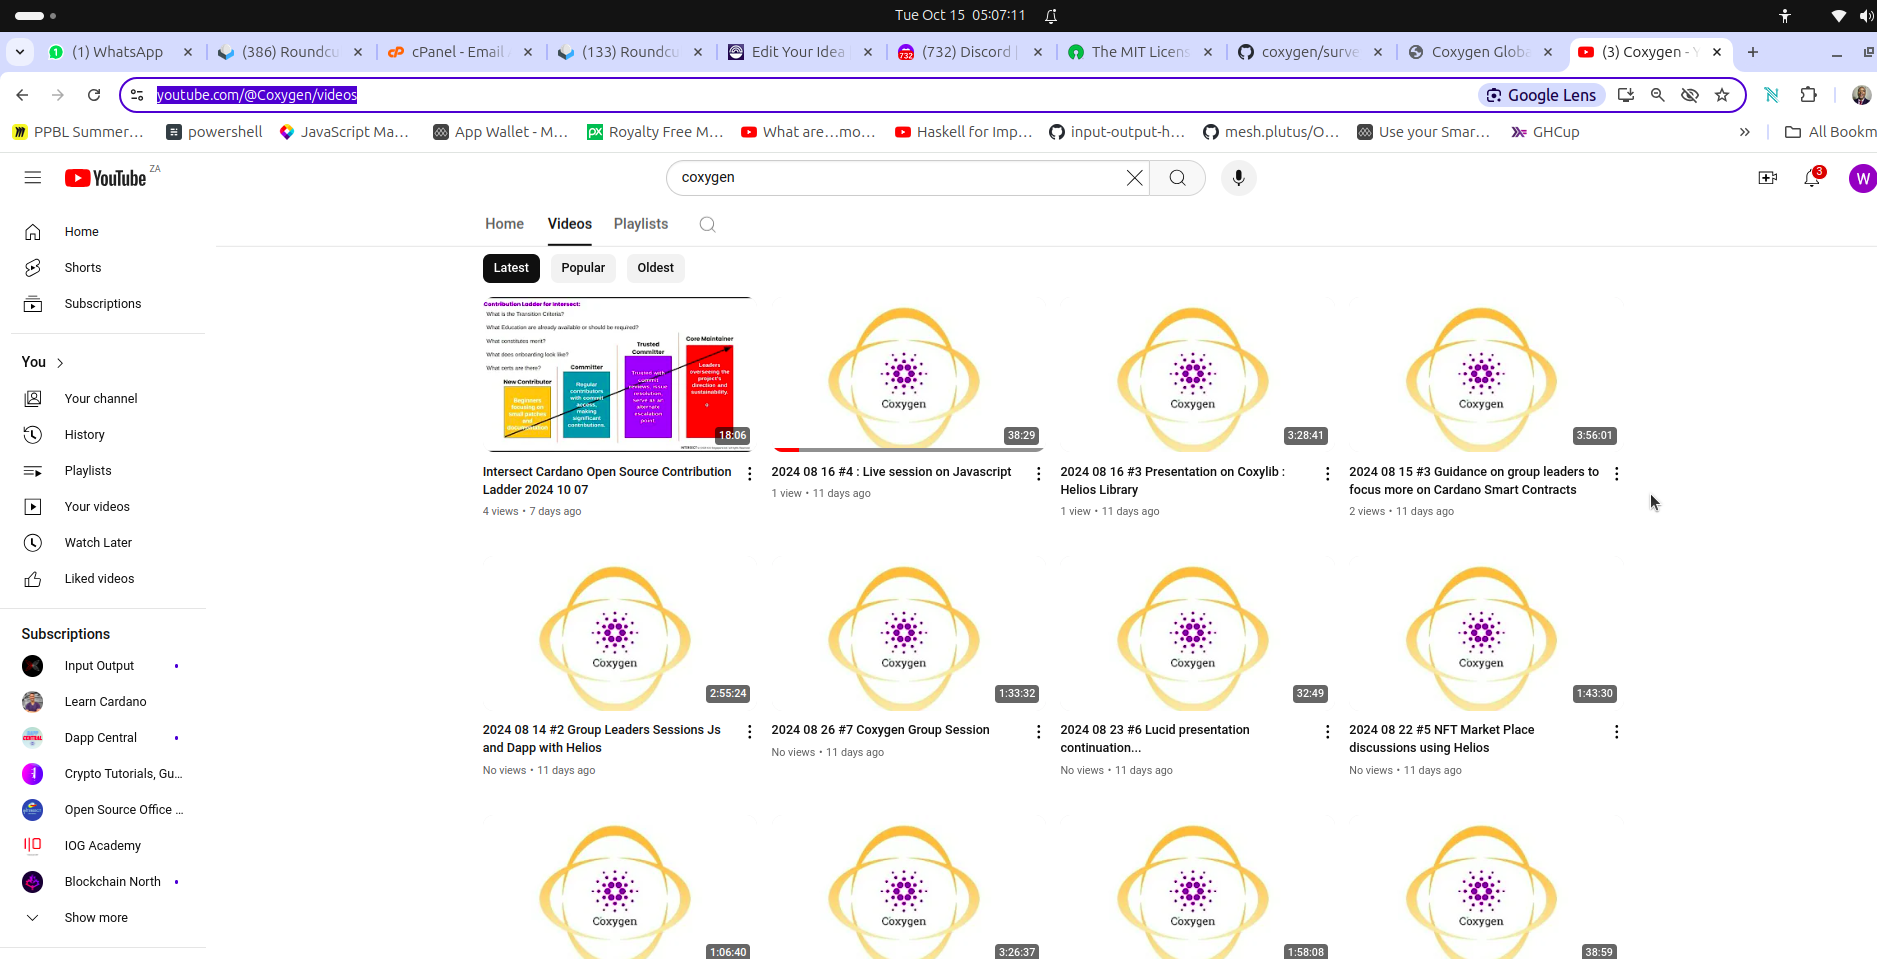The width and height of the screenshot is (1877, 959).
Task: Open the notifications bell
Action: [x=1812, y=178]
